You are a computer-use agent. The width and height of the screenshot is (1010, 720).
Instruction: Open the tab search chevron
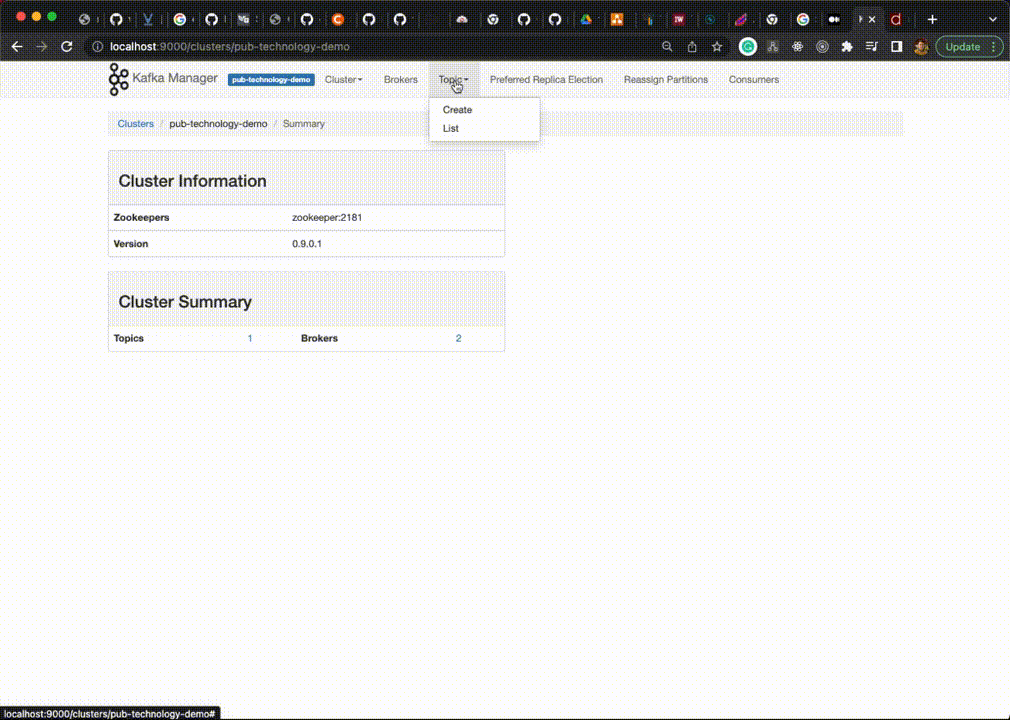click(993, 19)
